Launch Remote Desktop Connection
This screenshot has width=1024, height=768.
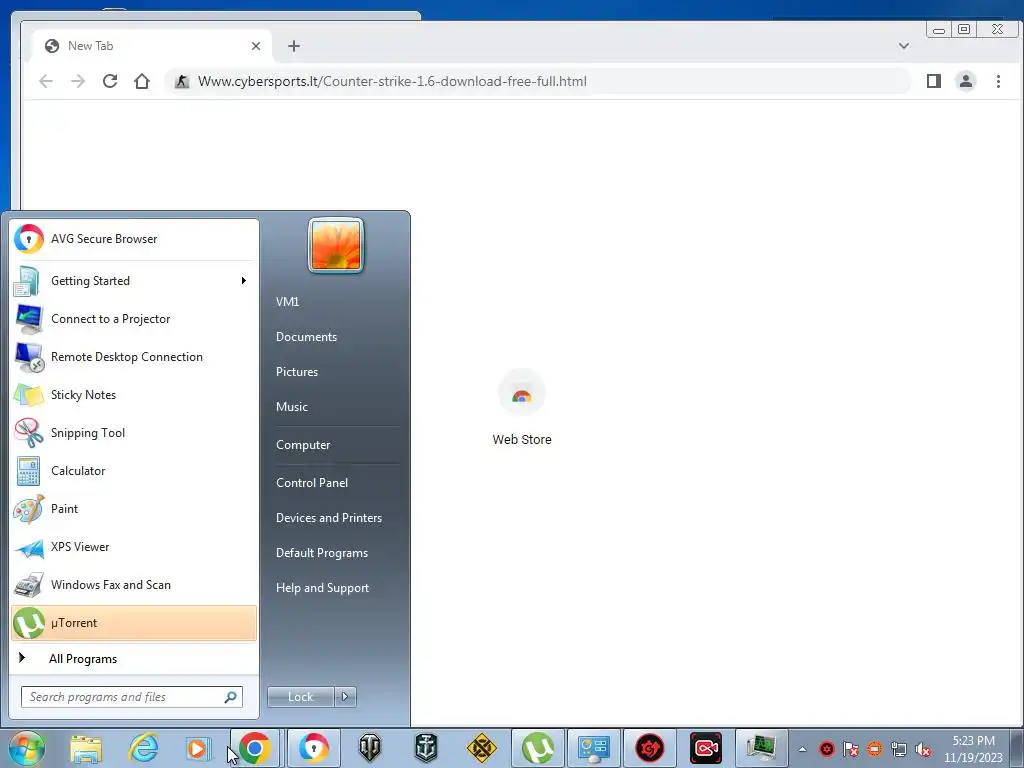click(134, 357)
